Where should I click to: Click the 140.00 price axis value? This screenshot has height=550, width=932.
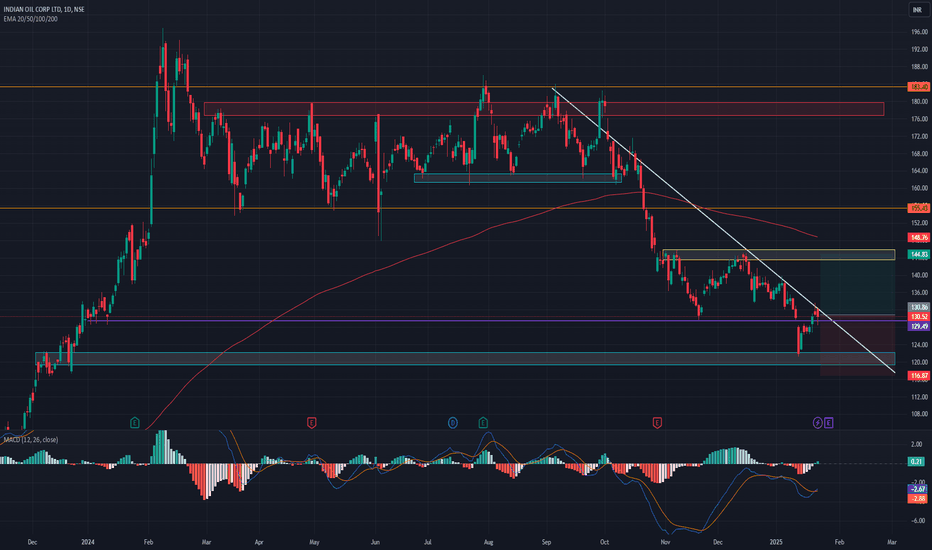(x=919, y=275)
